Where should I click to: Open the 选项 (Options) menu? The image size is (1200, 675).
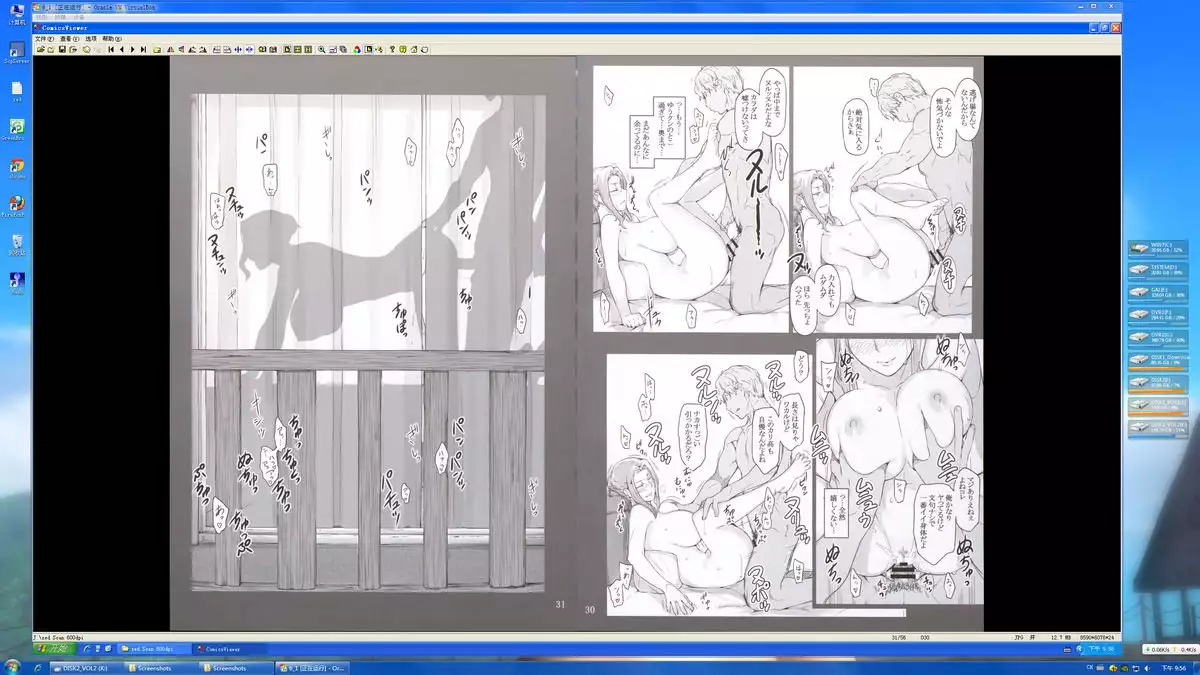tap(90, 39)
